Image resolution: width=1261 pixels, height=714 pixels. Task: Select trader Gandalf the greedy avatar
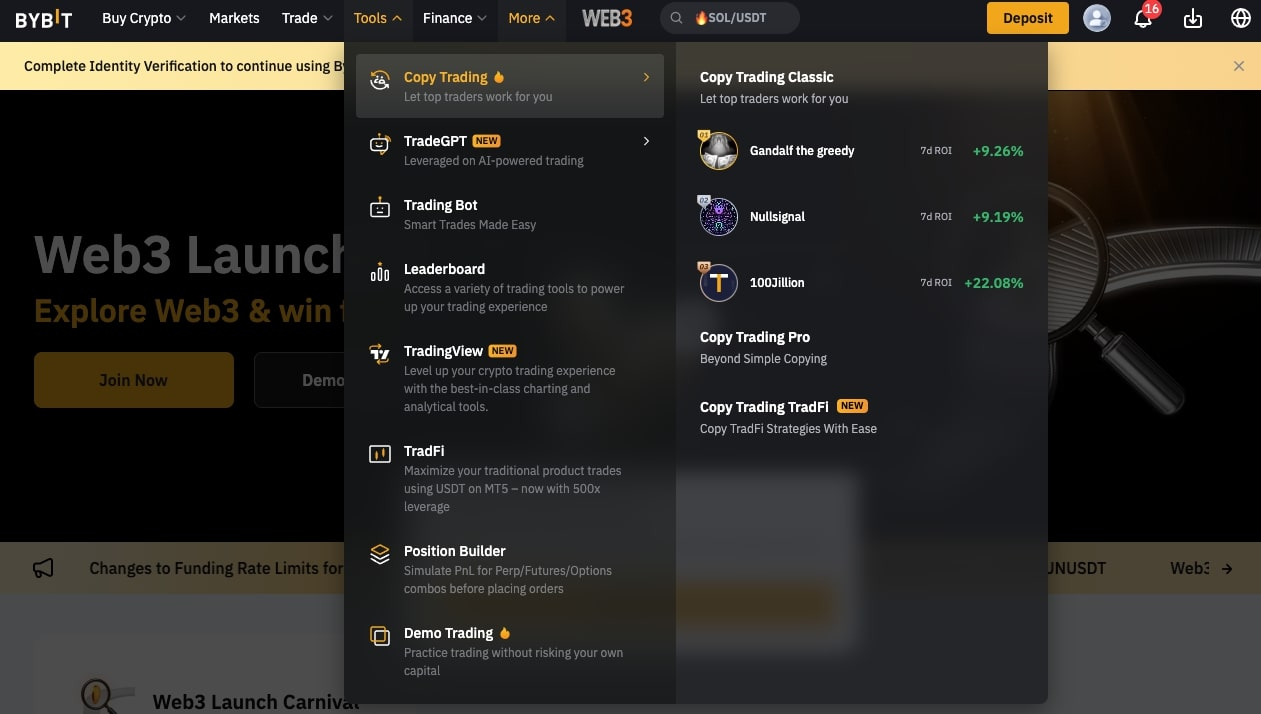click(718, 151)
